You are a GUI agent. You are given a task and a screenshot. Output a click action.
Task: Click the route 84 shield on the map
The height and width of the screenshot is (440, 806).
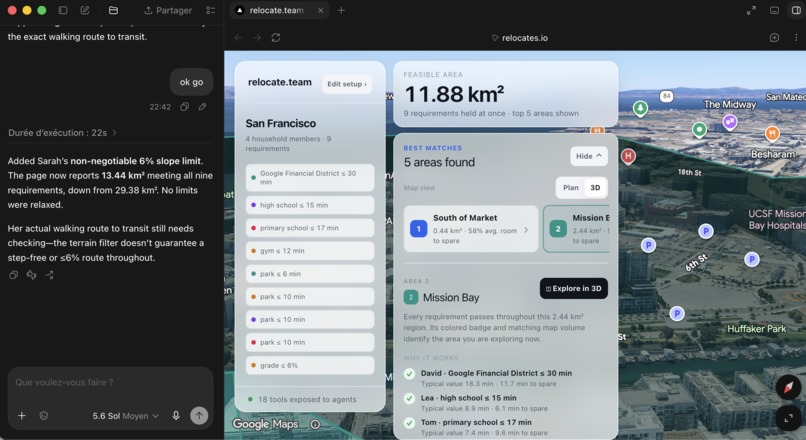666,96
